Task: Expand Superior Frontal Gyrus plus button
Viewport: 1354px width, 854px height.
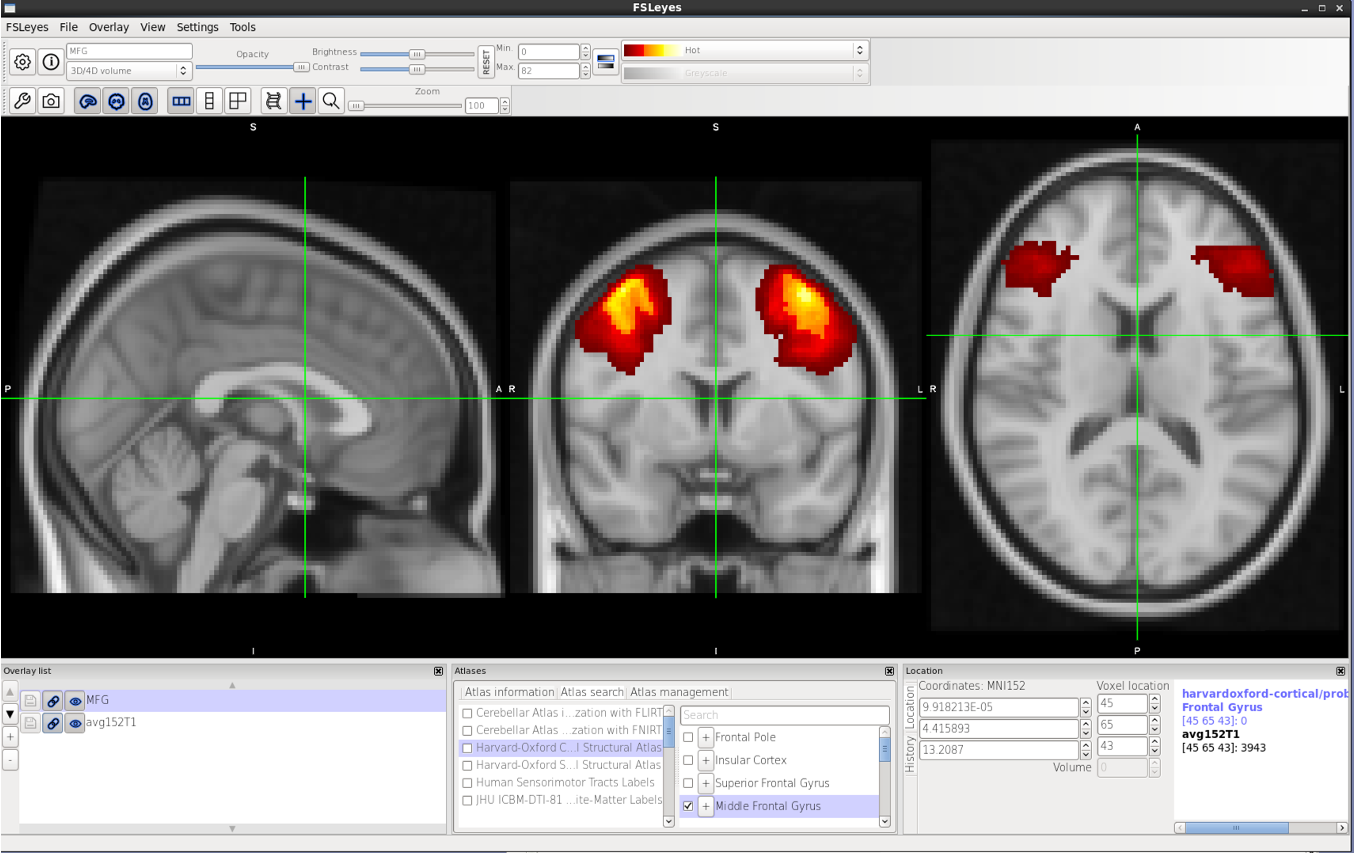Action: [x=705, y=783]
